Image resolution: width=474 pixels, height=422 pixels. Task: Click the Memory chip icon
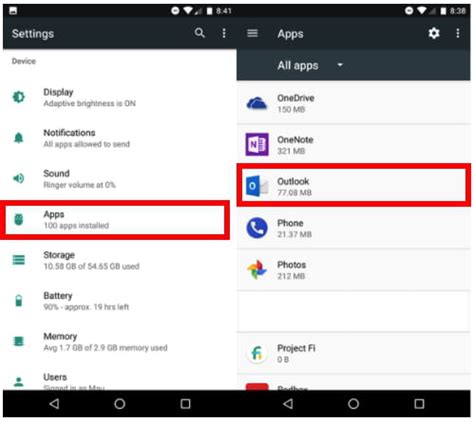coord(19,341)
